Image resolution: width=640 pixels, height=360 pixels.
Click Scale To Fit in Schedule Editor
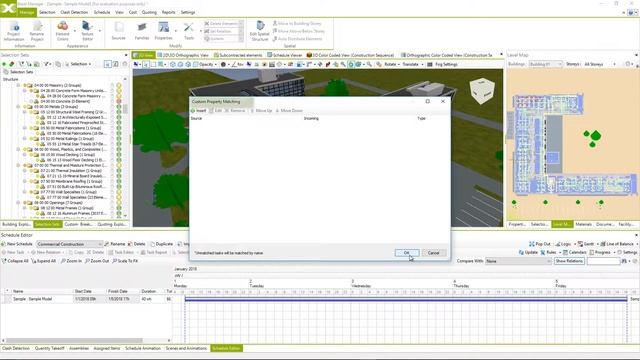pyautogui.click(x=125, y=261)
